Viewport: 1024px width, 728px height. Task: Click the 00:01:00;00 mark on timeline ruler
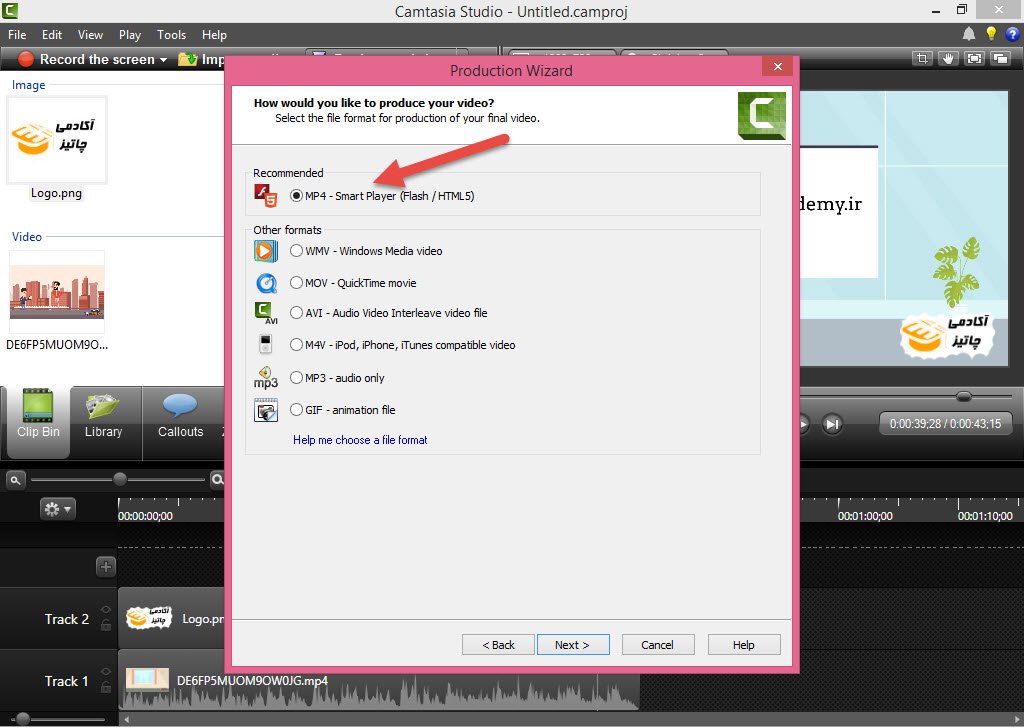point(865,516)
